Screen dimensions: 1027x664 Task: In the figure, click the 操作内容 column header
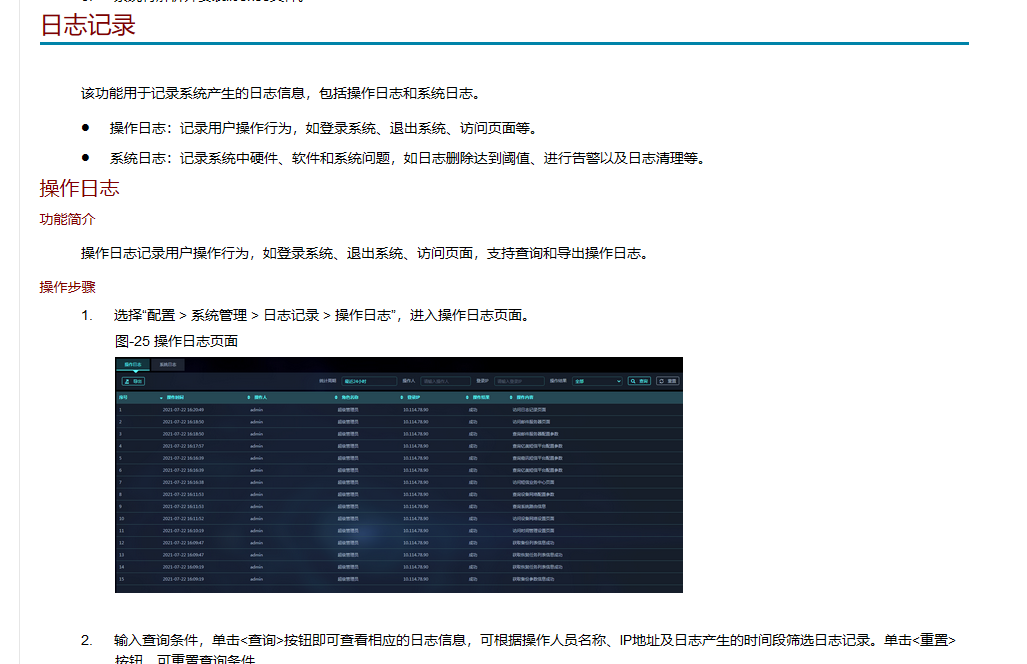tap(523, 397)
